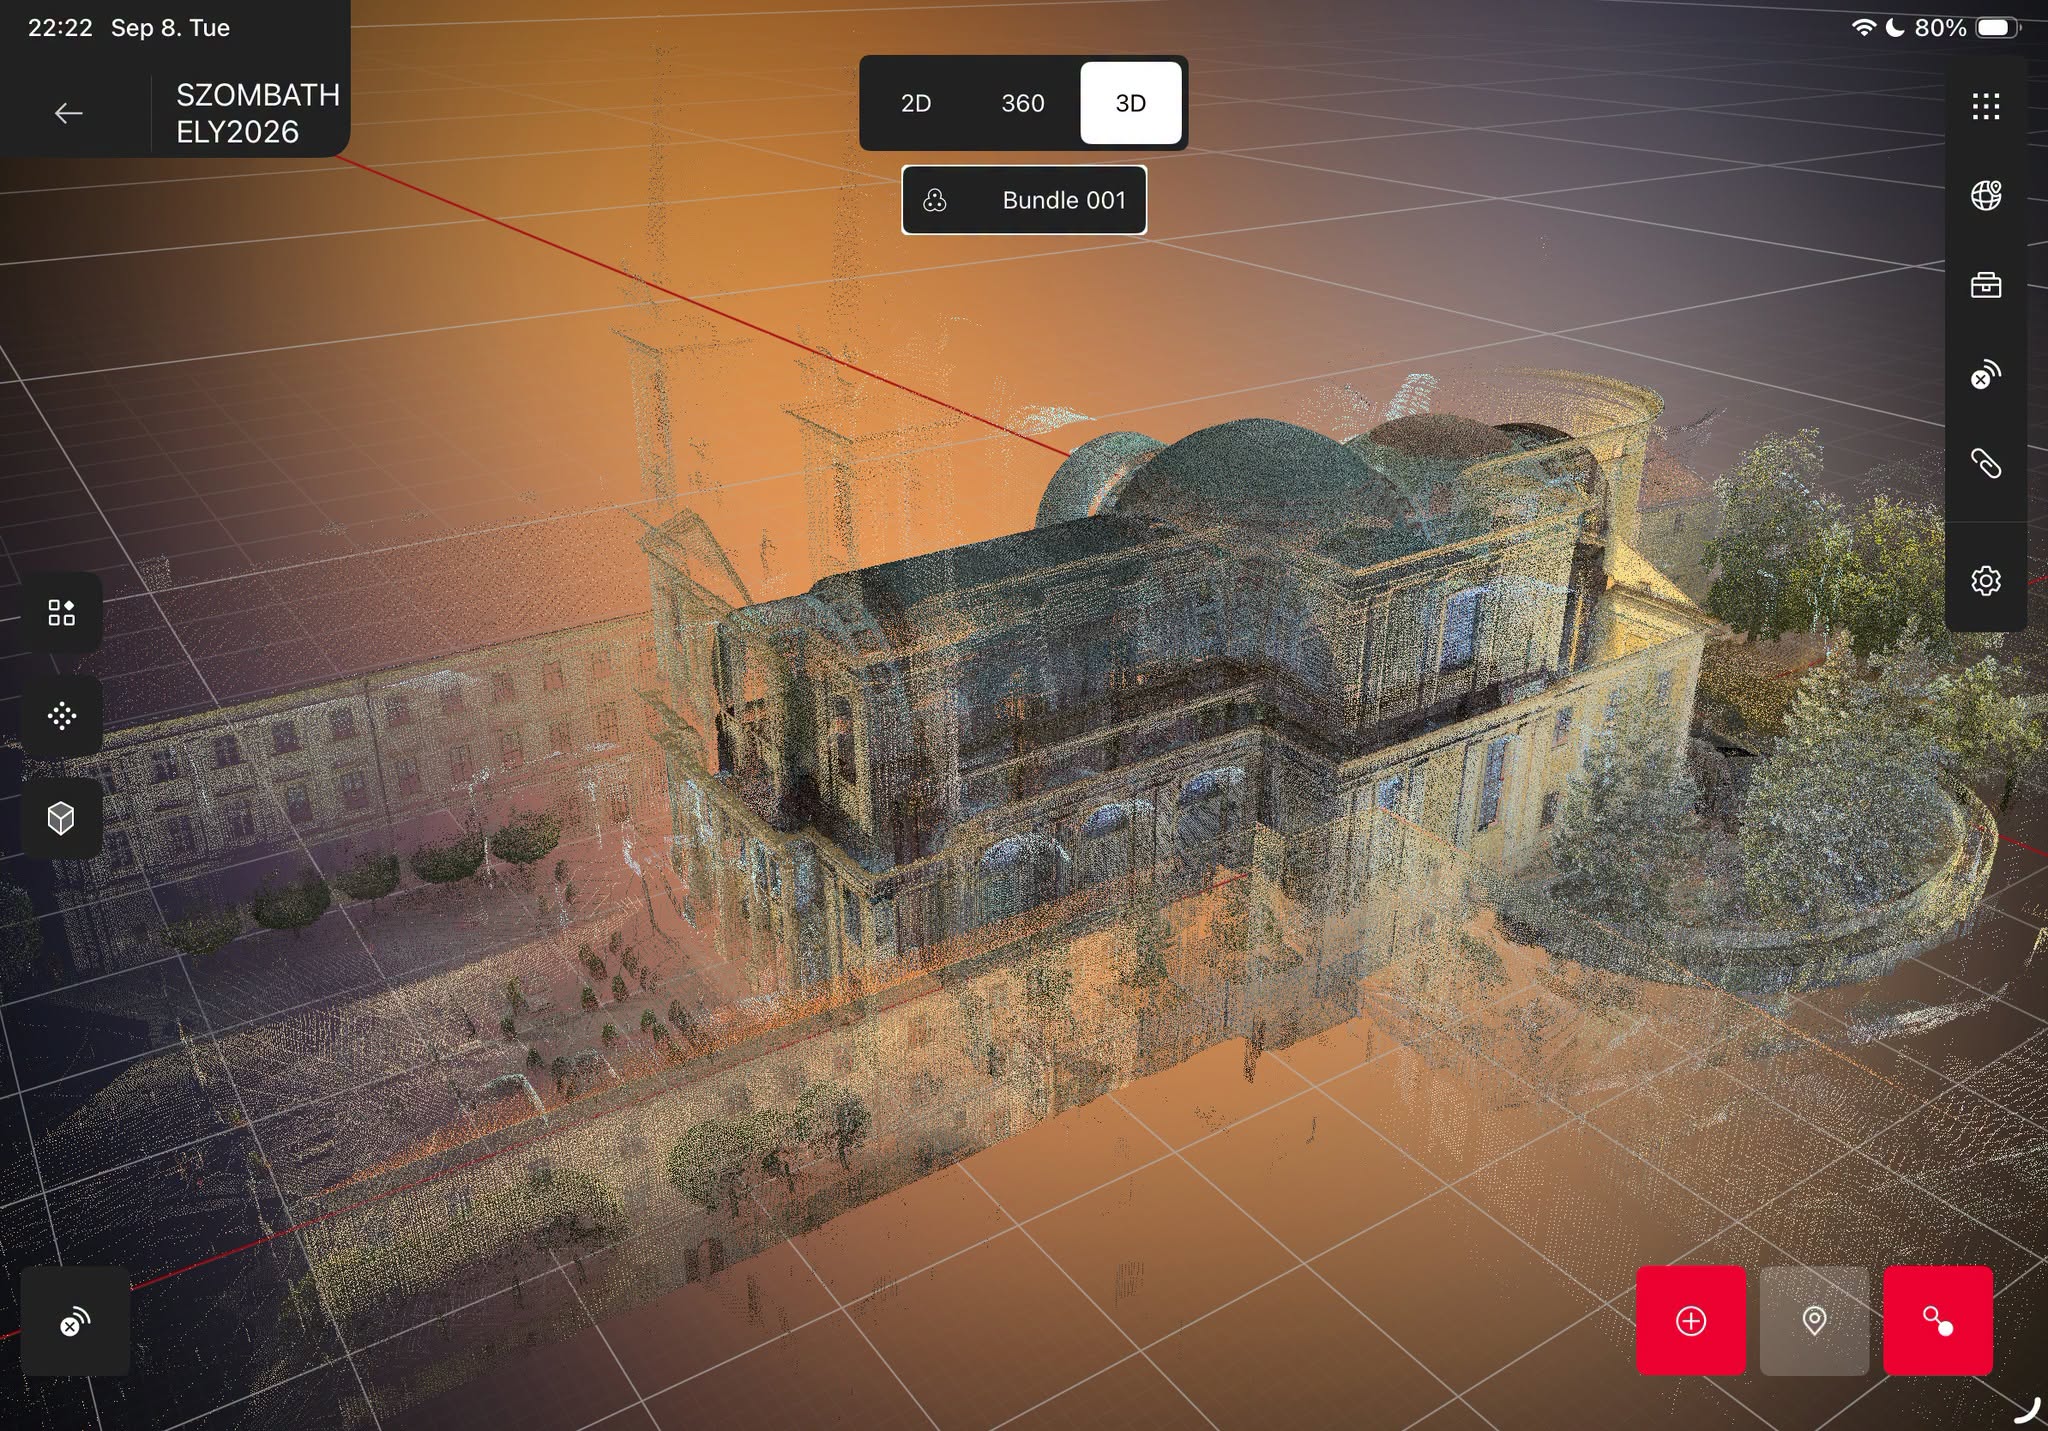The height and width of the screenshot is (1431, 2048).
Task: Open the toolbox icon in right sidebar
Action: (1986, 285)
